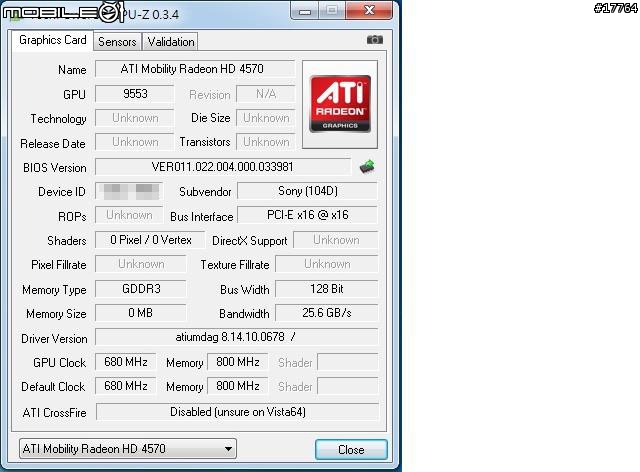Click the ROPs field showing Unknown

(129, 215)
